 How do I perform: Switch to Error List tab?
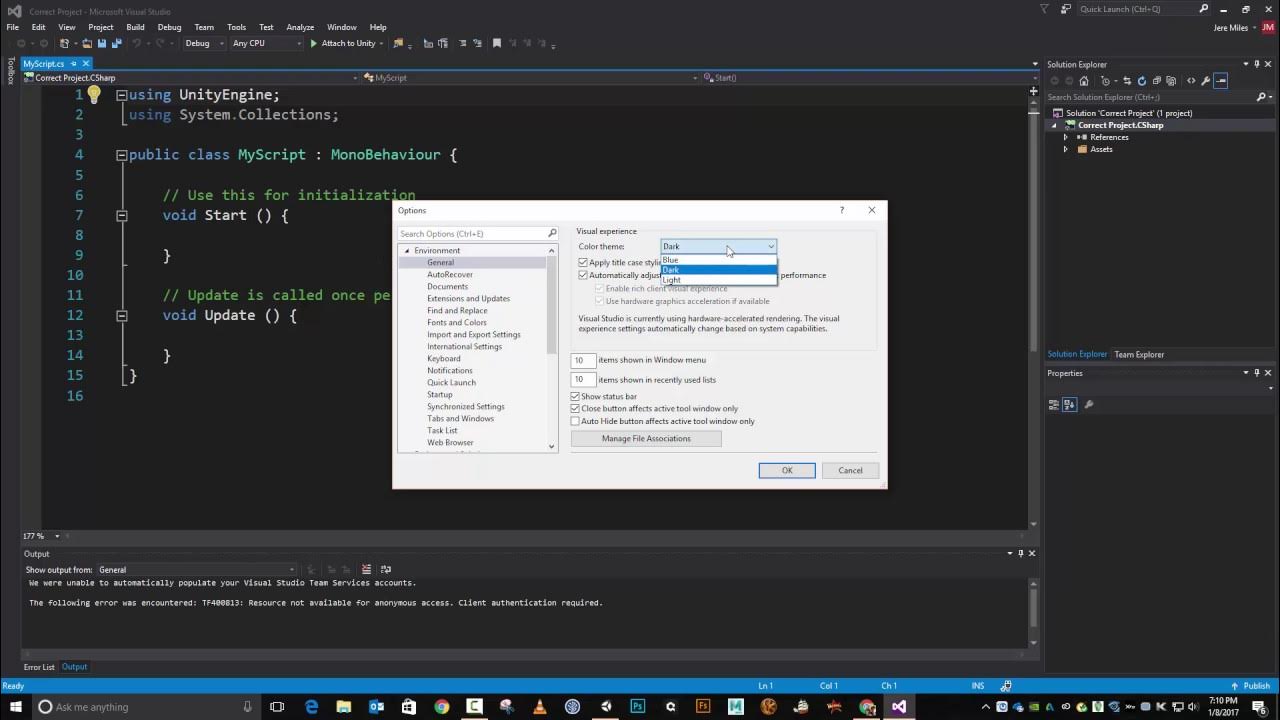39,667
